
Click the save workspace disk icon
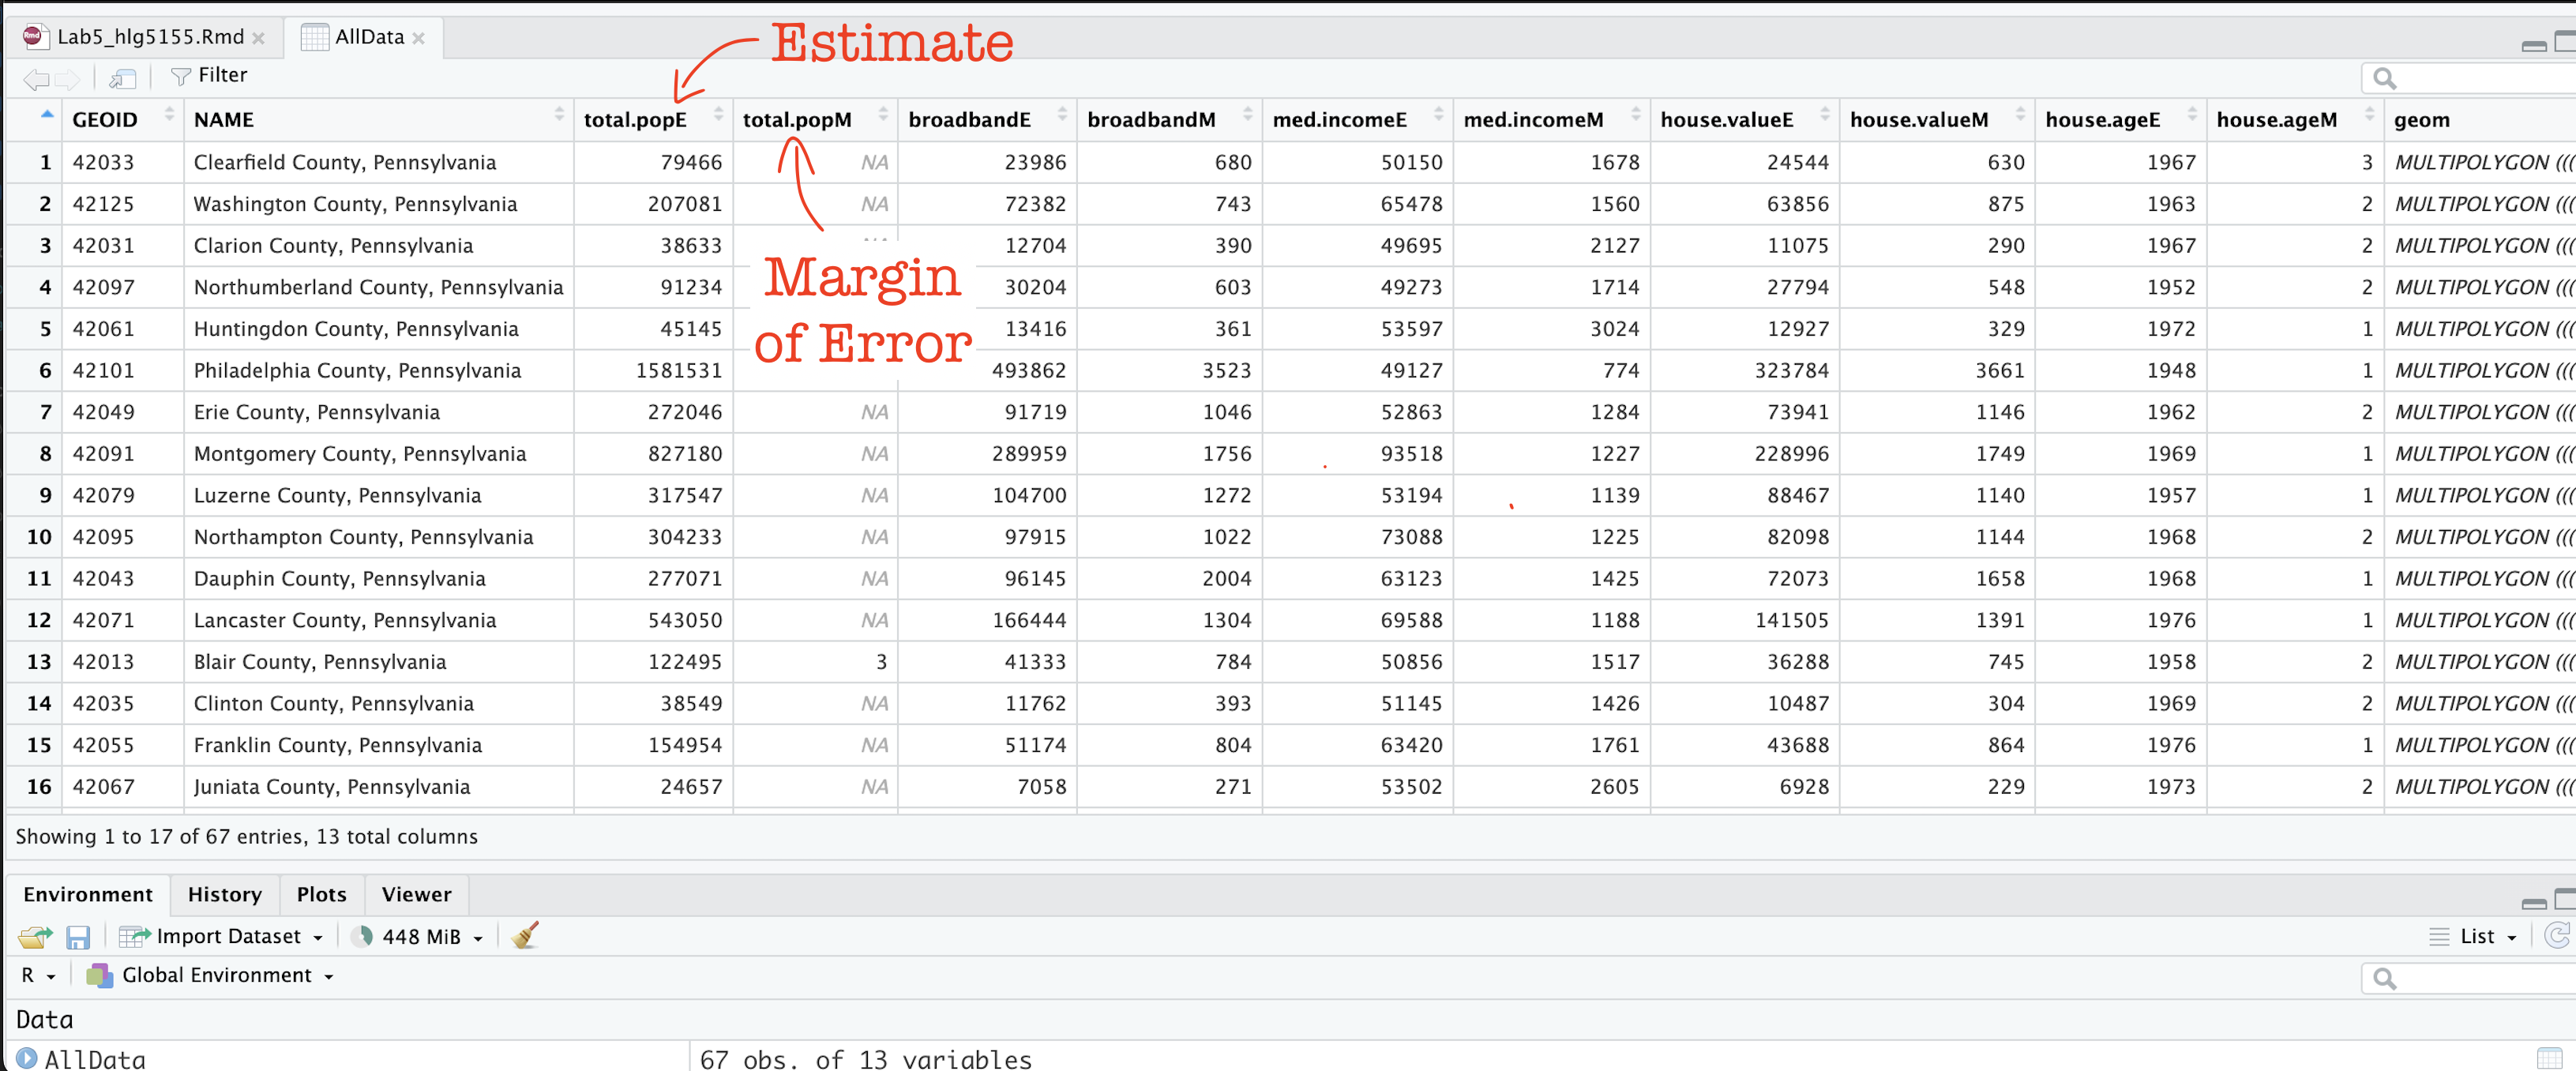[x=78, y=936]
